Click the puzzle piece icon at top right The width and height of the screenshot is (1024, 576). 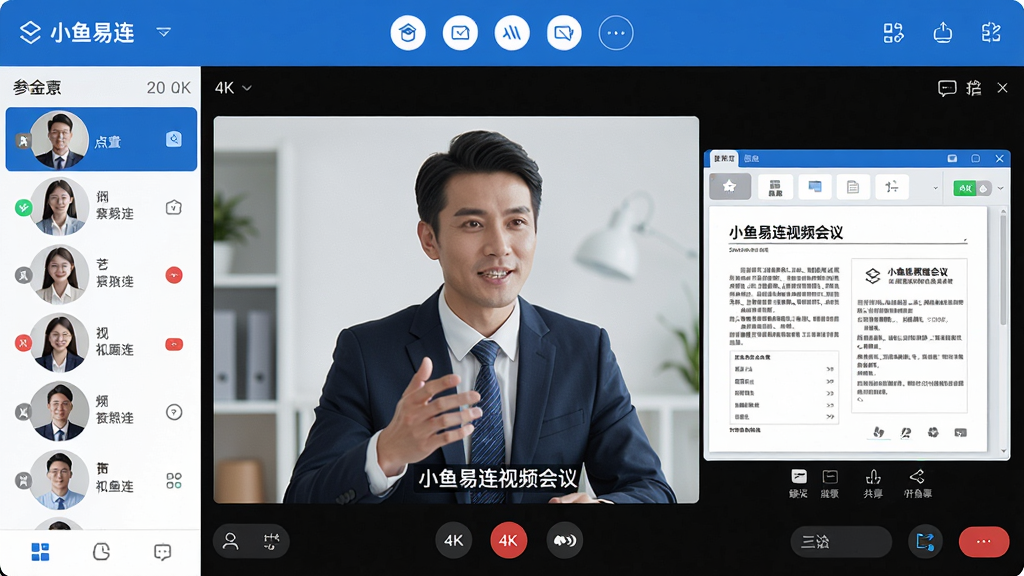[991, 33]
